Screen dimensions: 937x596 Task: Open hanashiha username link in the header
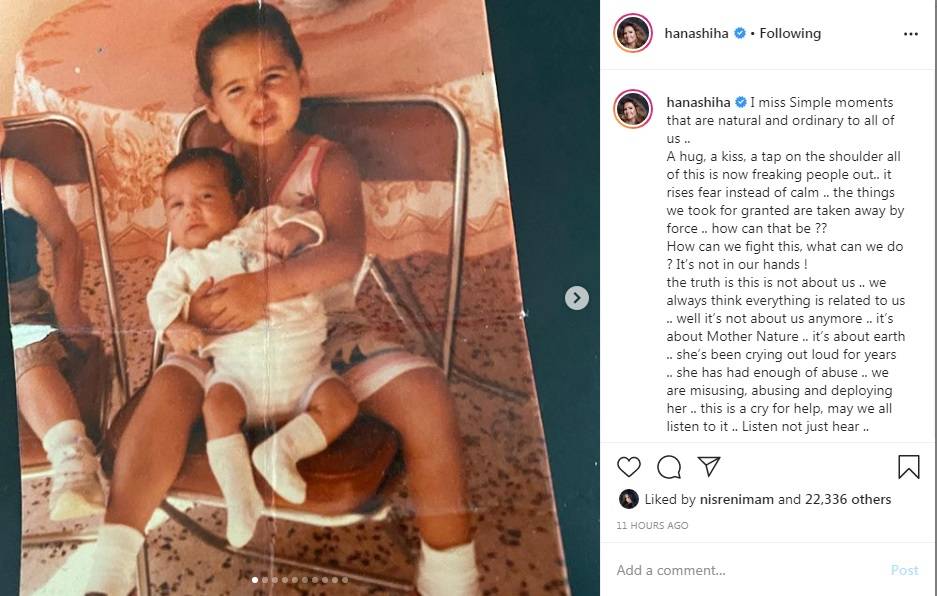696,33
